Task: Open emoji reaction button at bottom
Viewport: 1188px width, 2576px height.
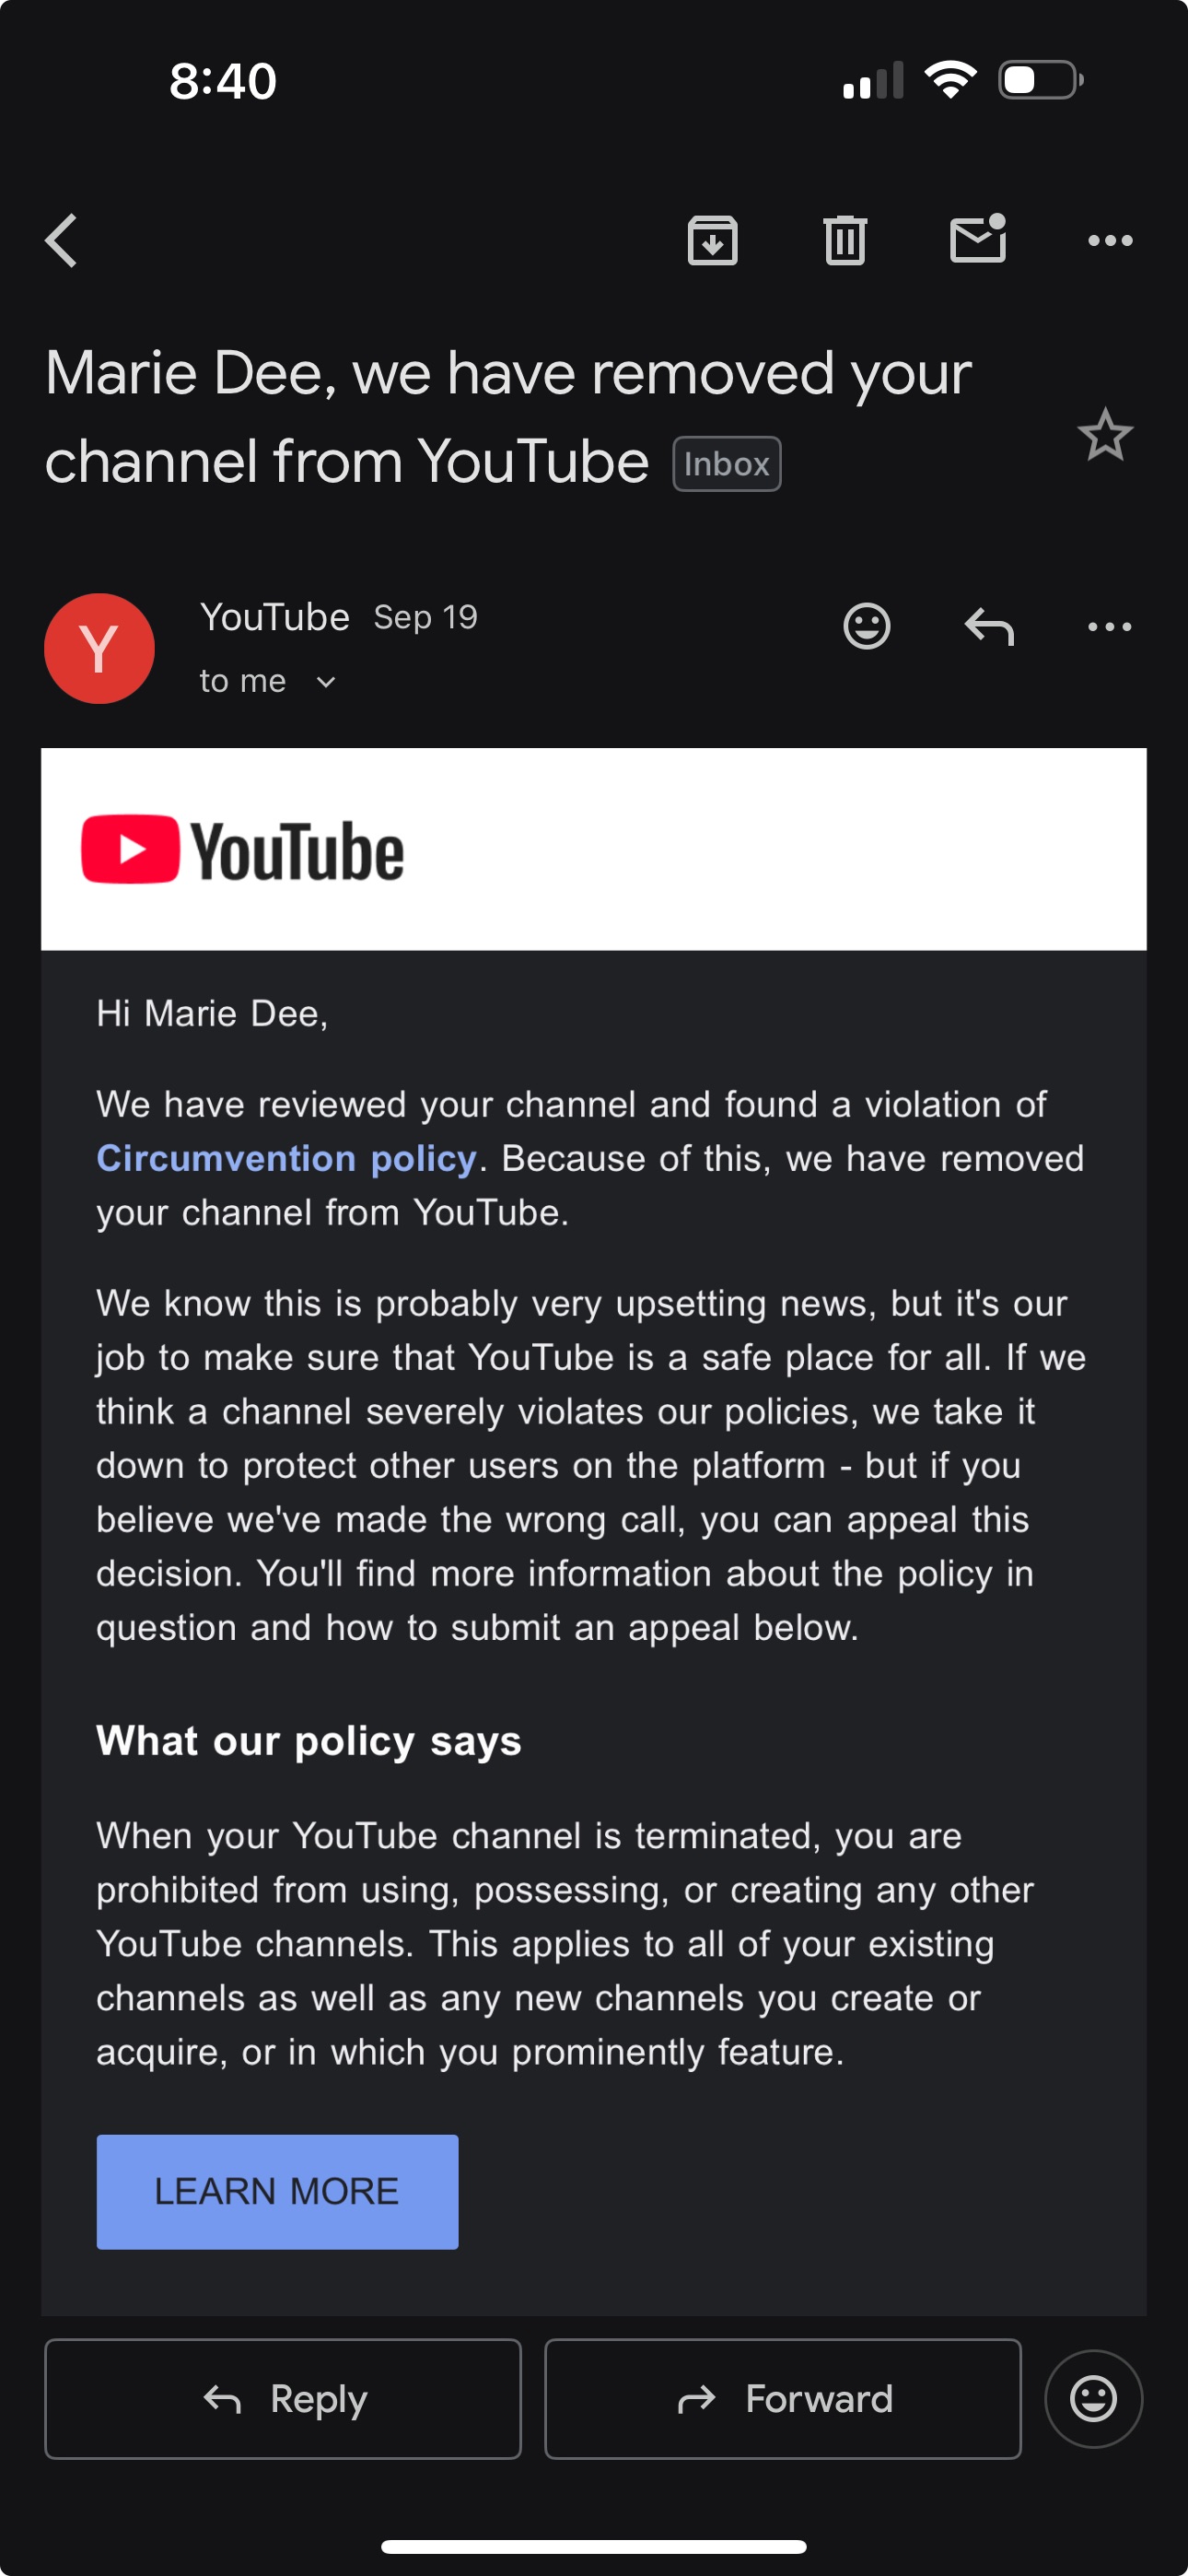Action: pos(1093,2398)
